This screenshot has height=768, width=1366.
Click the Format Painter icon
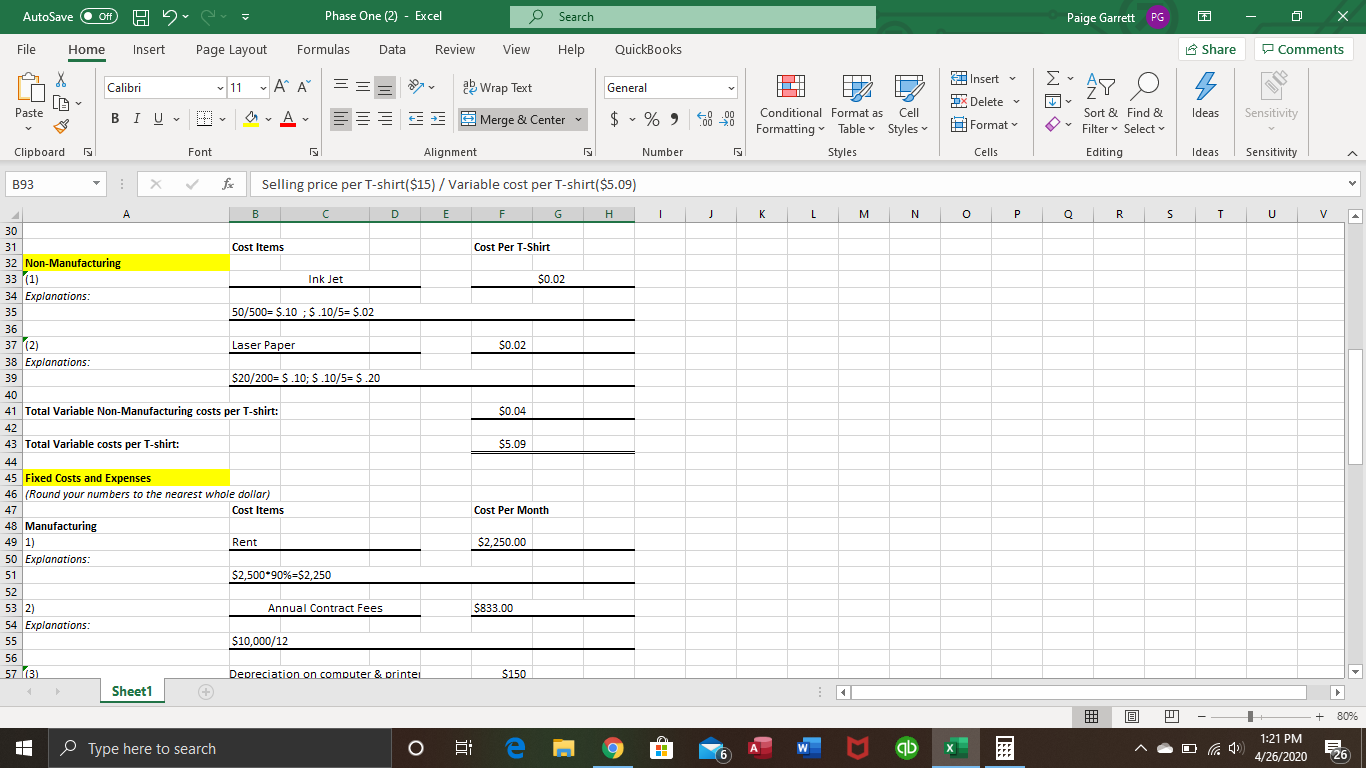[60, 127]
